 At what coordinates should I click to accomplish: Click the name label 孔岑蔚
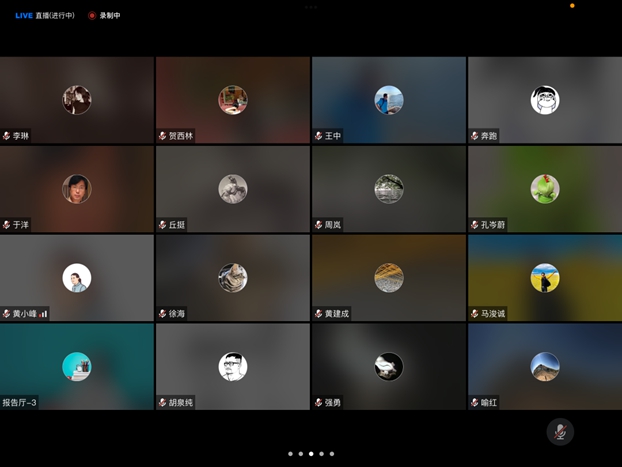(x=493, y=225)
